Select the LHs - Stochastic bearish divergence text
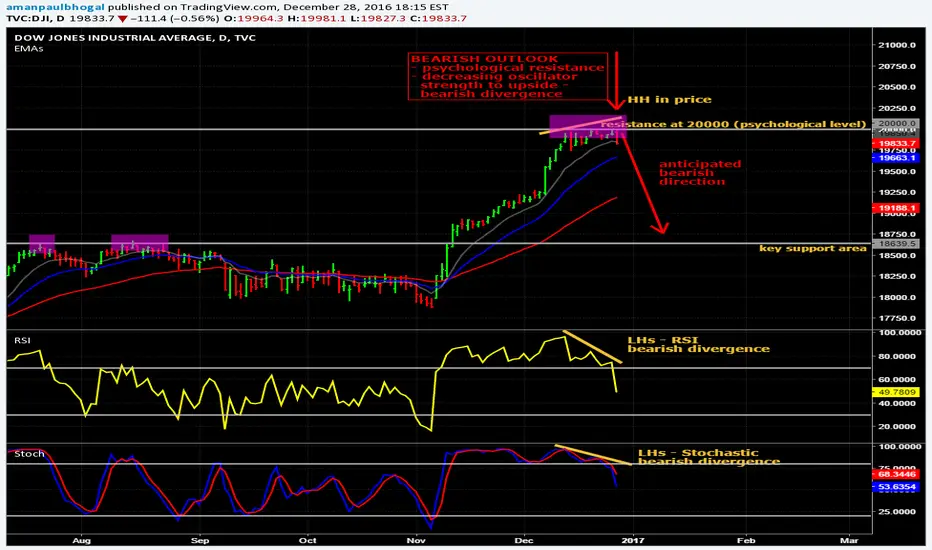 (x=709, y=457)
